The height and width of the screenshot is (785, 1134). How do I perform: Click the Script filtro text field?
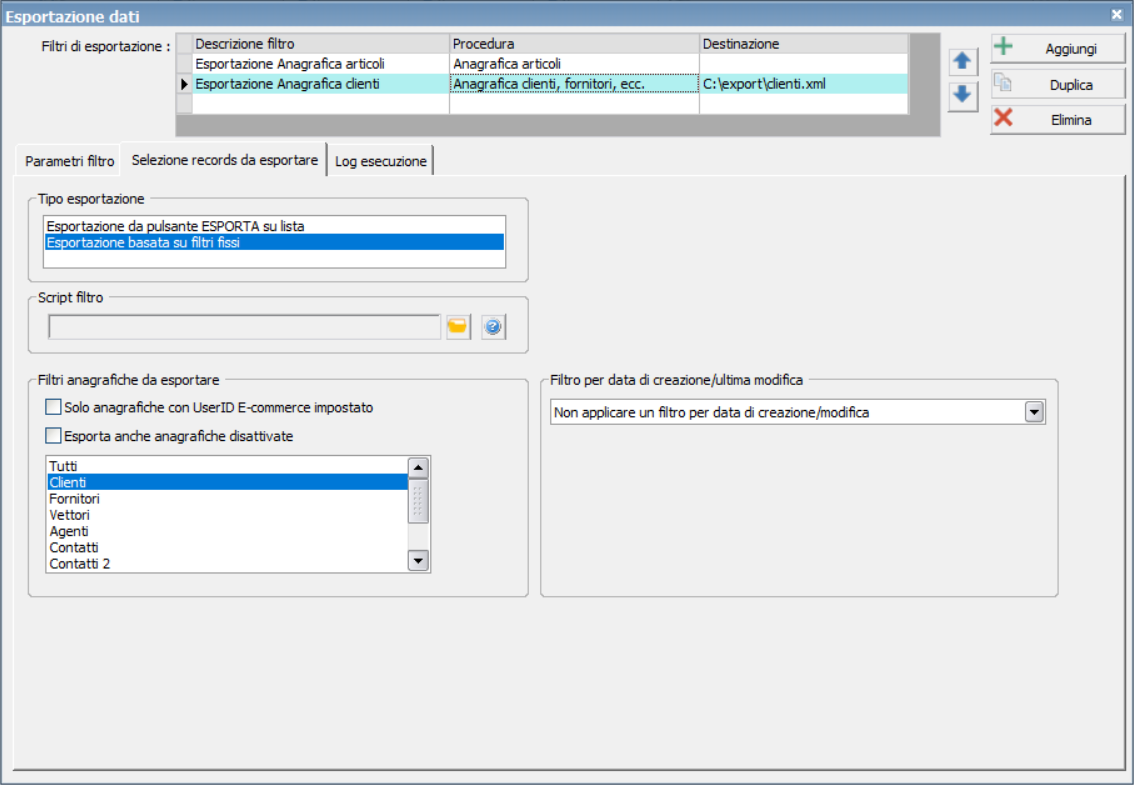(x=244, y=327)
